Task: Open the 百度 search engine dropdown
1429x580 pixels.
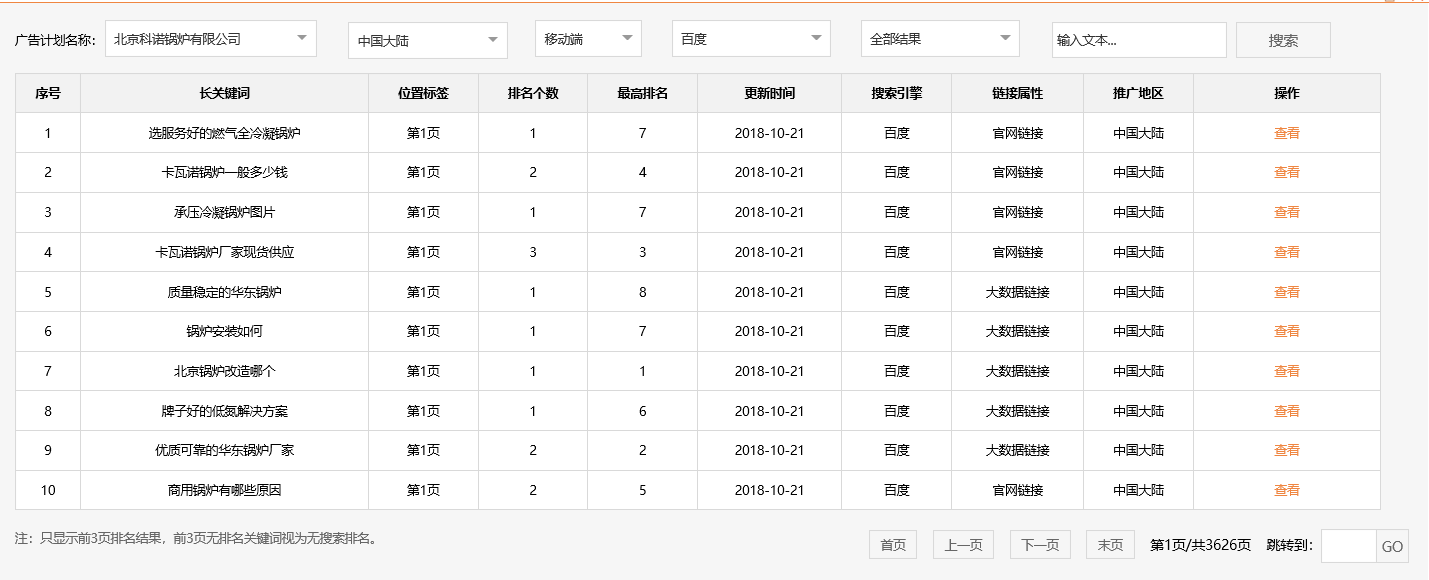Action: (749, 38)
